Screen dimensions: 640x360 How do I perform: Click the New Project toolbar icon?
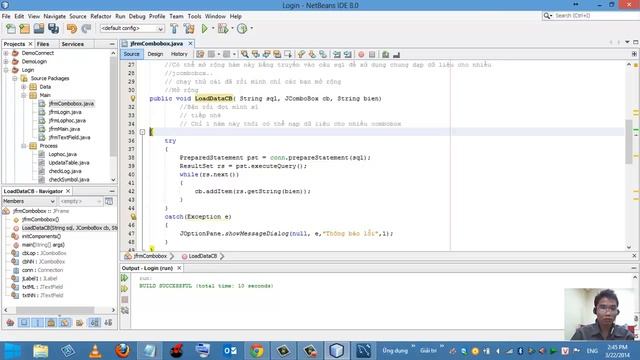24,29
